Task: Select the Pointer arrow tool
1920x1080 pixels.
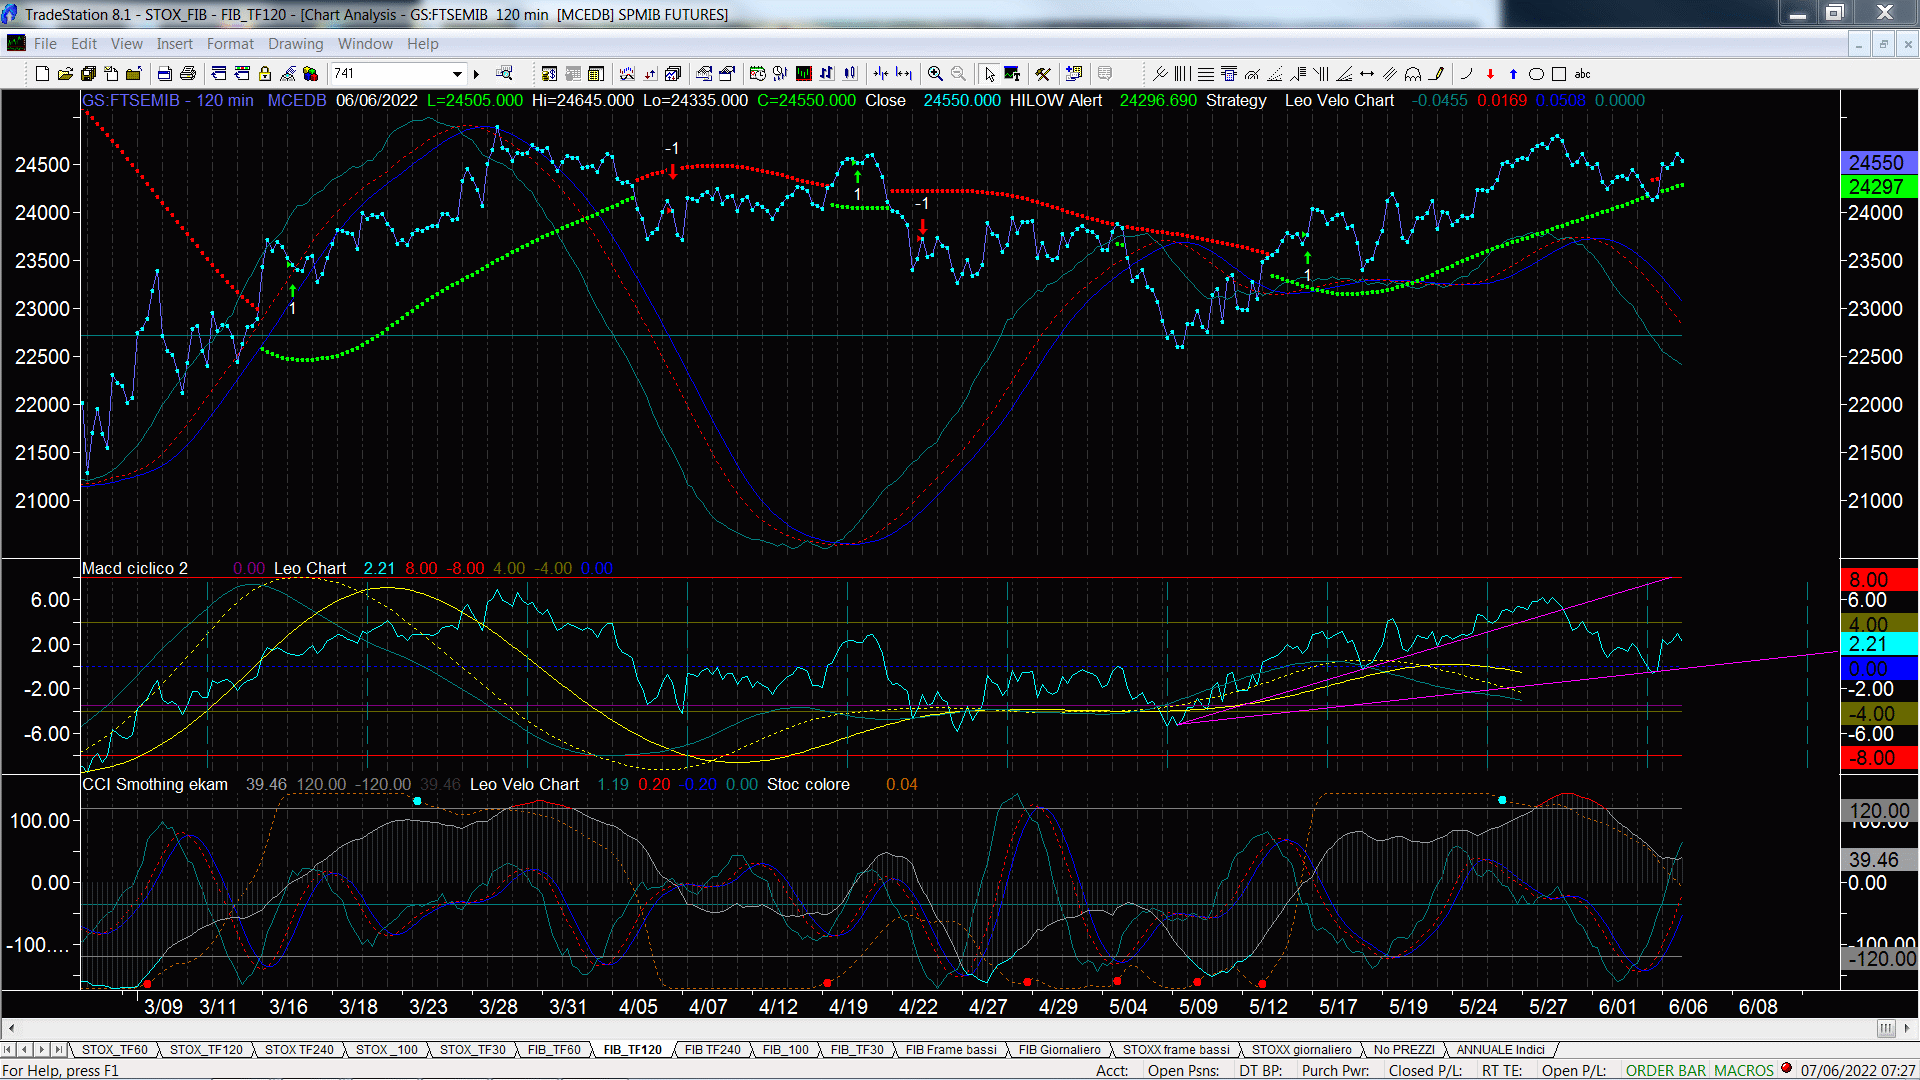Action: pos(989,74)
